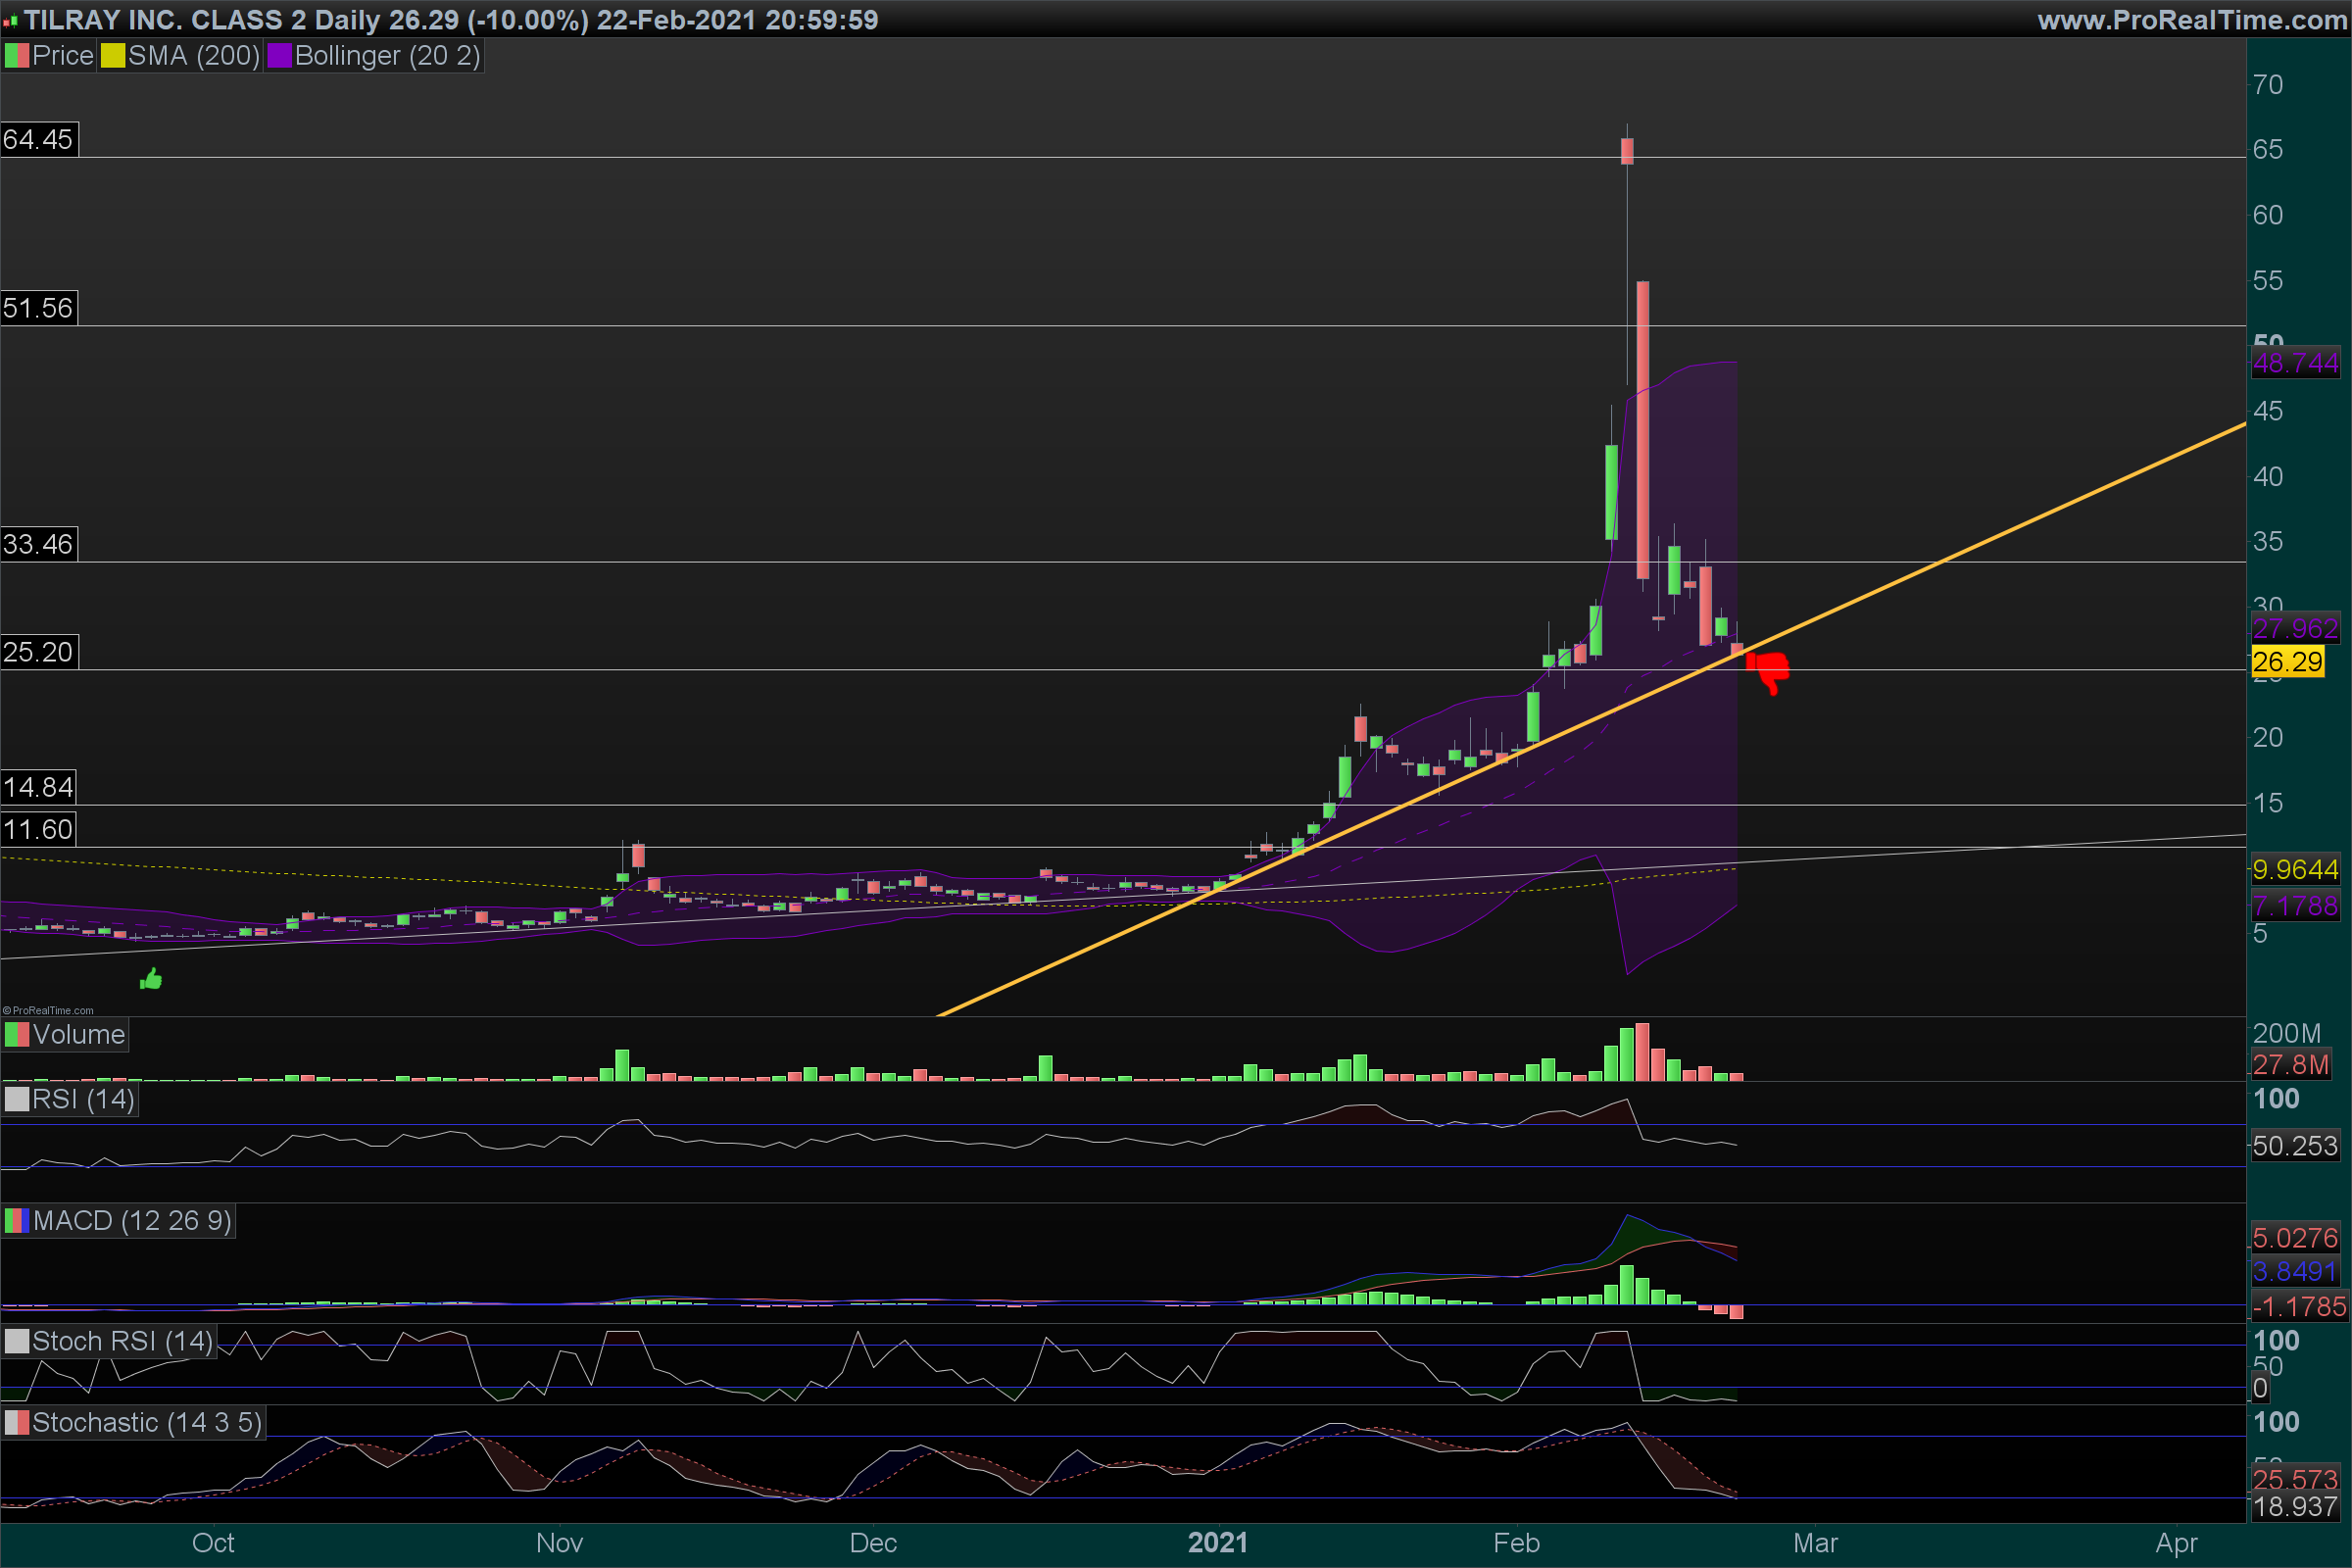Click the Stoch RSI (14) indicator icon
The height and width of the screenshot is (1568, 2352).
tap(16, 1342)
